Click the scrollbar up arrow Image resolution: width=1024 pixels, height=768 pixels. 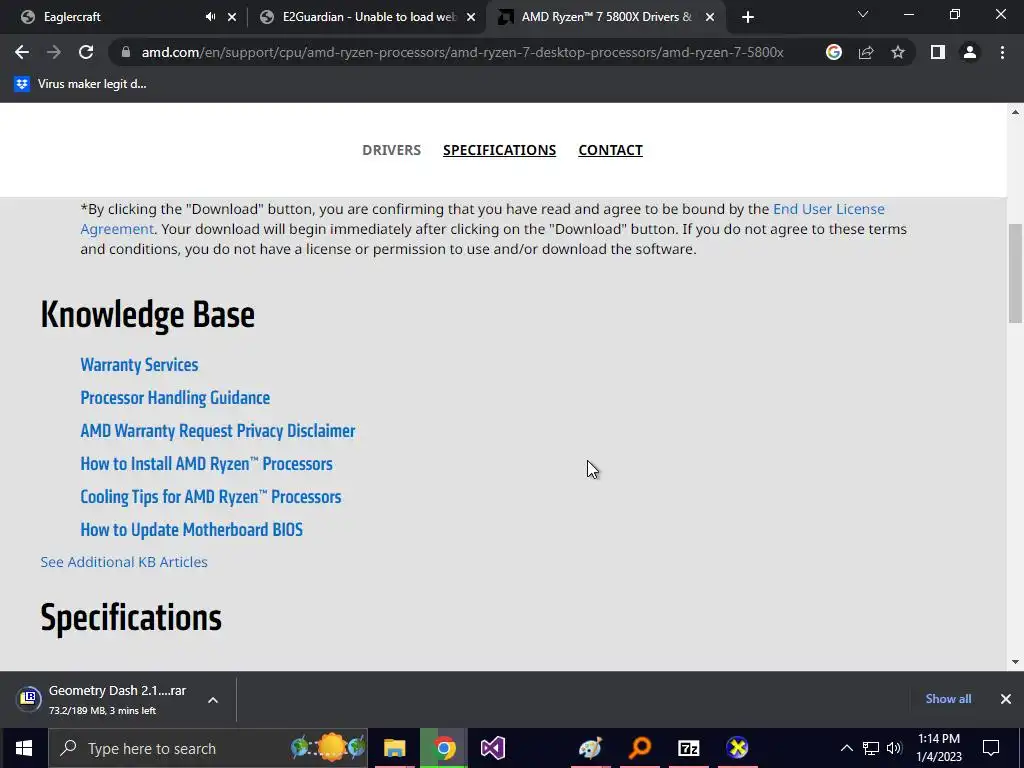[x=1015, y=112]
